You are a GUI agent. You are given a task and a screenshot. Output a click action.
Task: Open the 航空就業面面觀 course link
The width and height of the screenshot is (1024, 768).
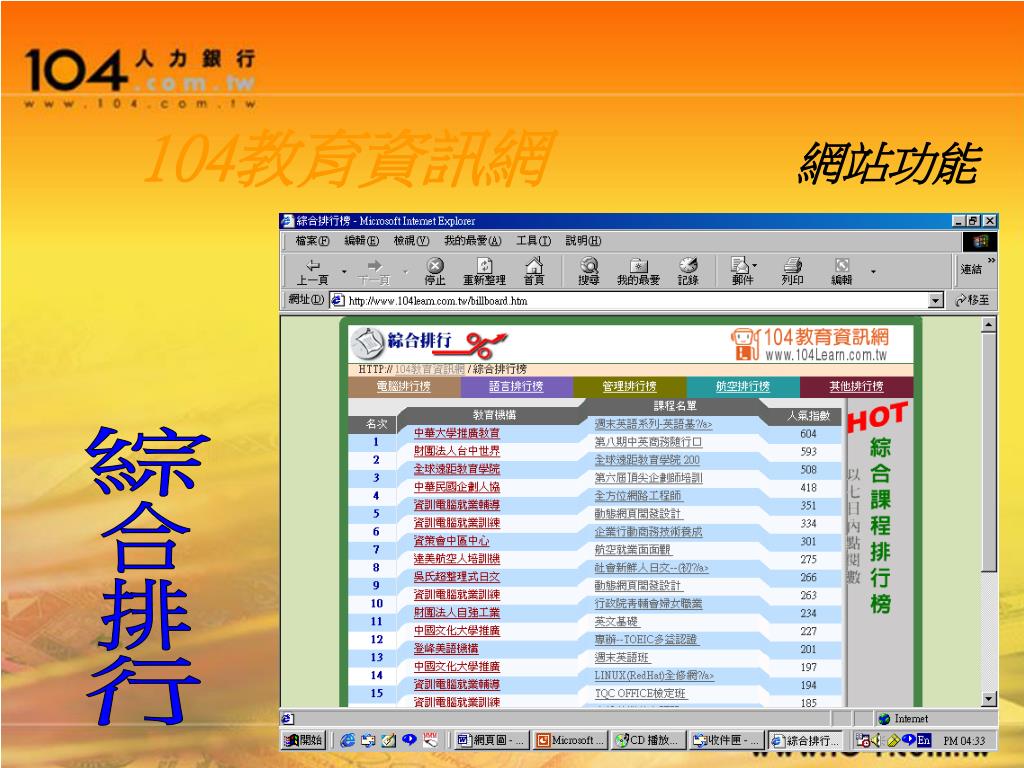pos(633,550)
